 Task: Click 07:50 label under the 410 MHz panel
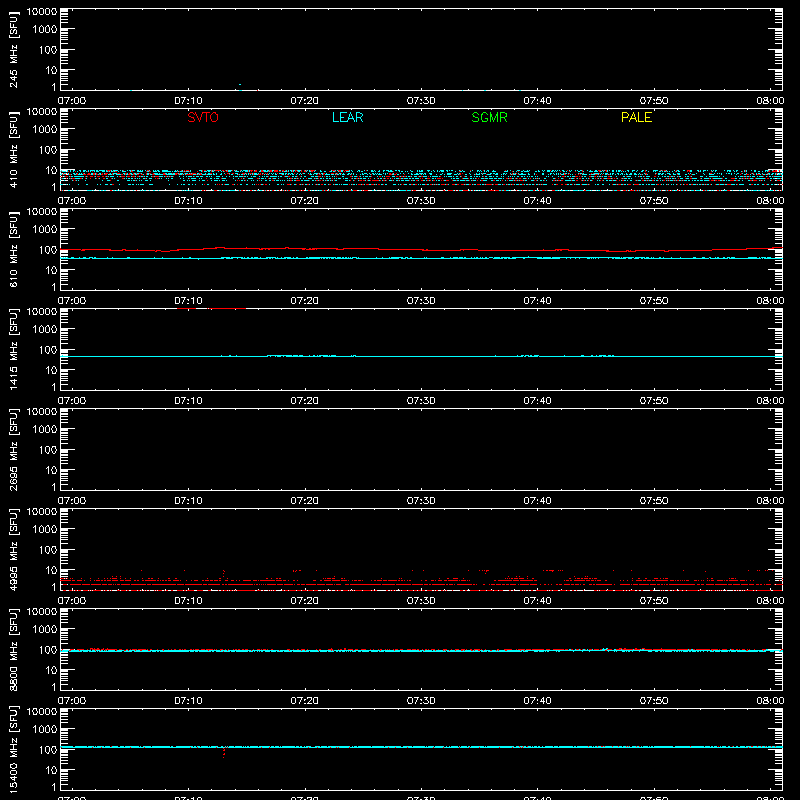(x=654, y=201)
